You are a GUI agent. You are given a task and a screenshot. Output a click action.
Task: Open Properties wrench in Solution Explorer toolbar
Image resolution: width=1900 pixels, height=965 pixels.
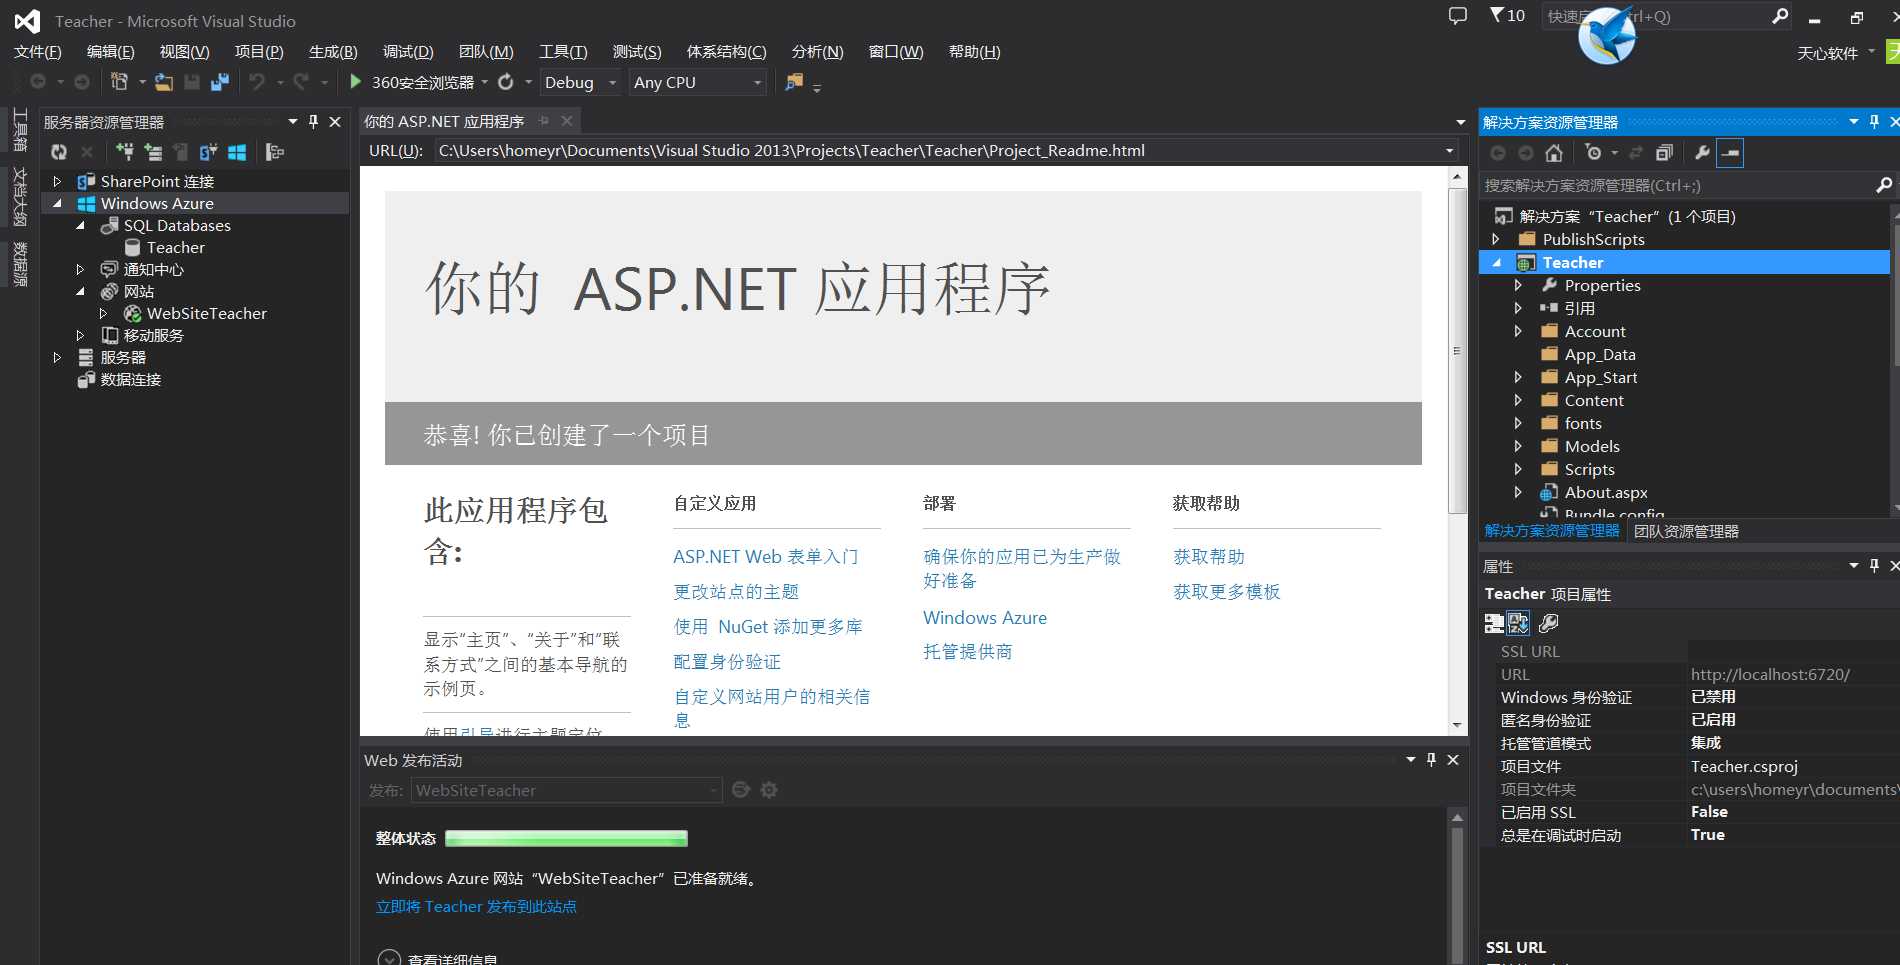(1701, 153)
